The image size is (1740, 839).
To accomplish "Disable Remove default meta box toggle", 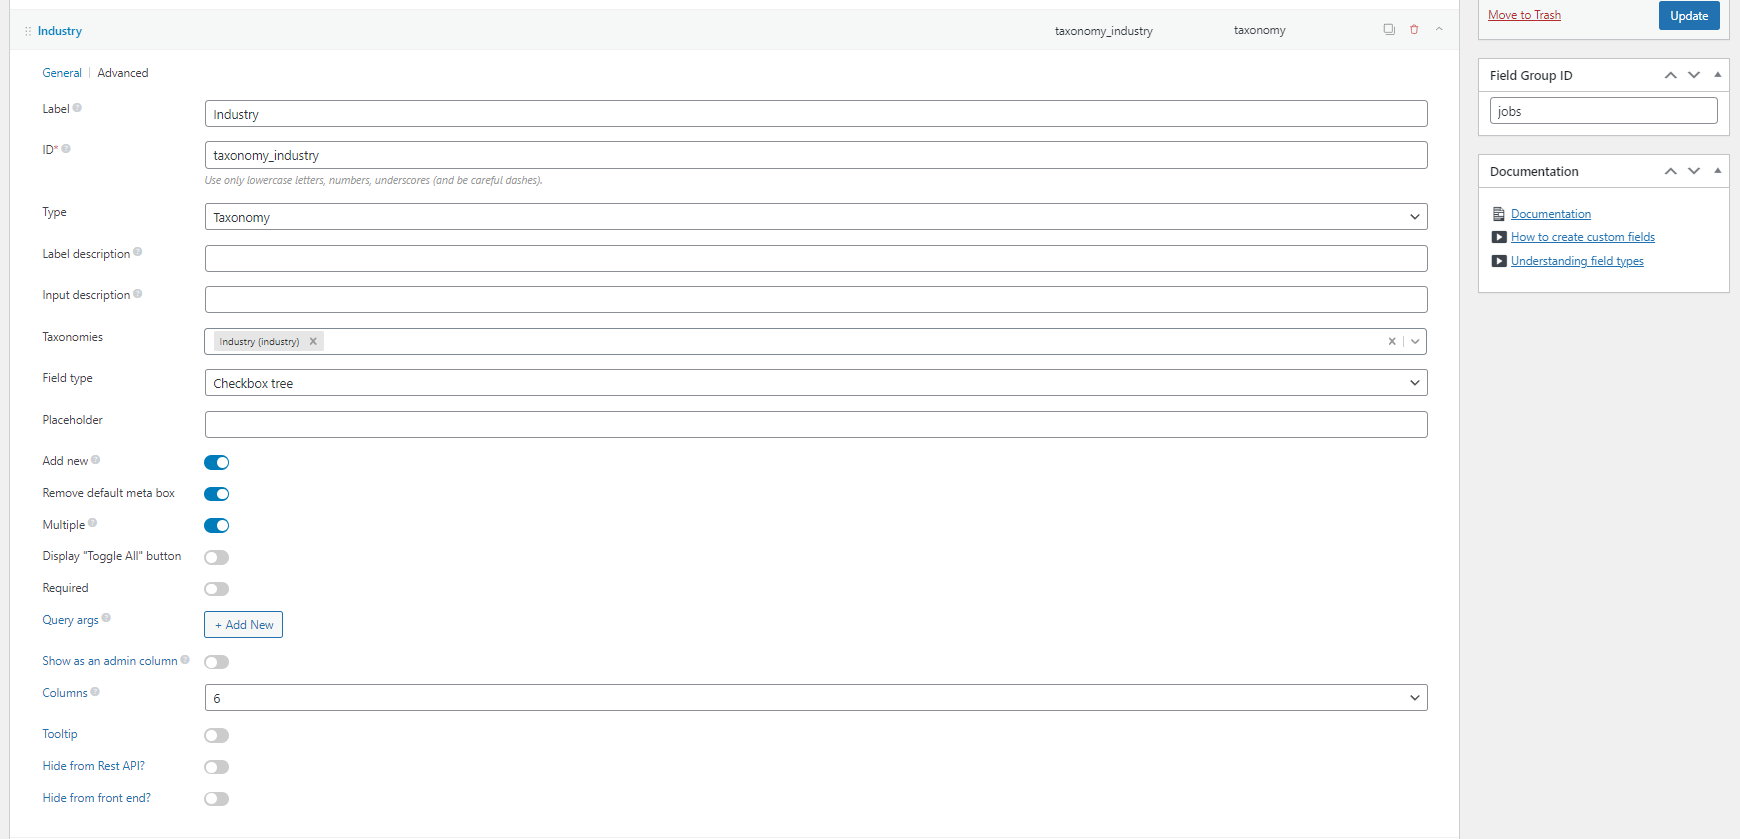I will (217, 494).
